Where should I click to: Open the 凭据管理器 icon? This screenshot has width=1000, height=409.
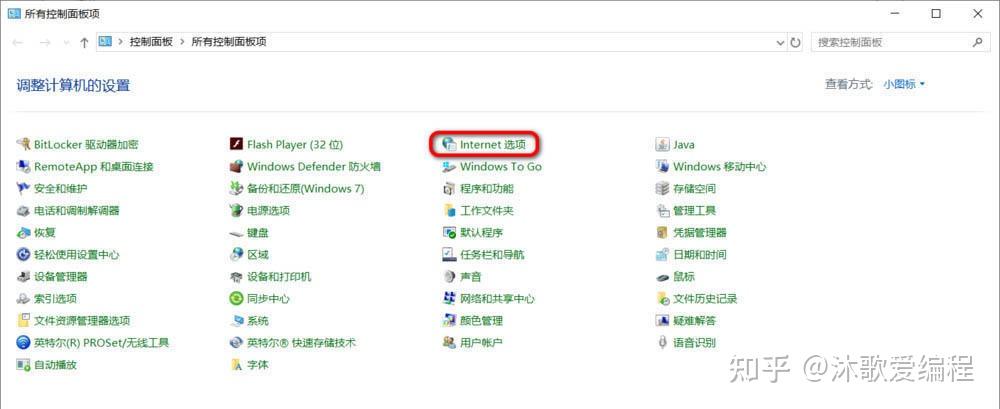pos(662,232)
